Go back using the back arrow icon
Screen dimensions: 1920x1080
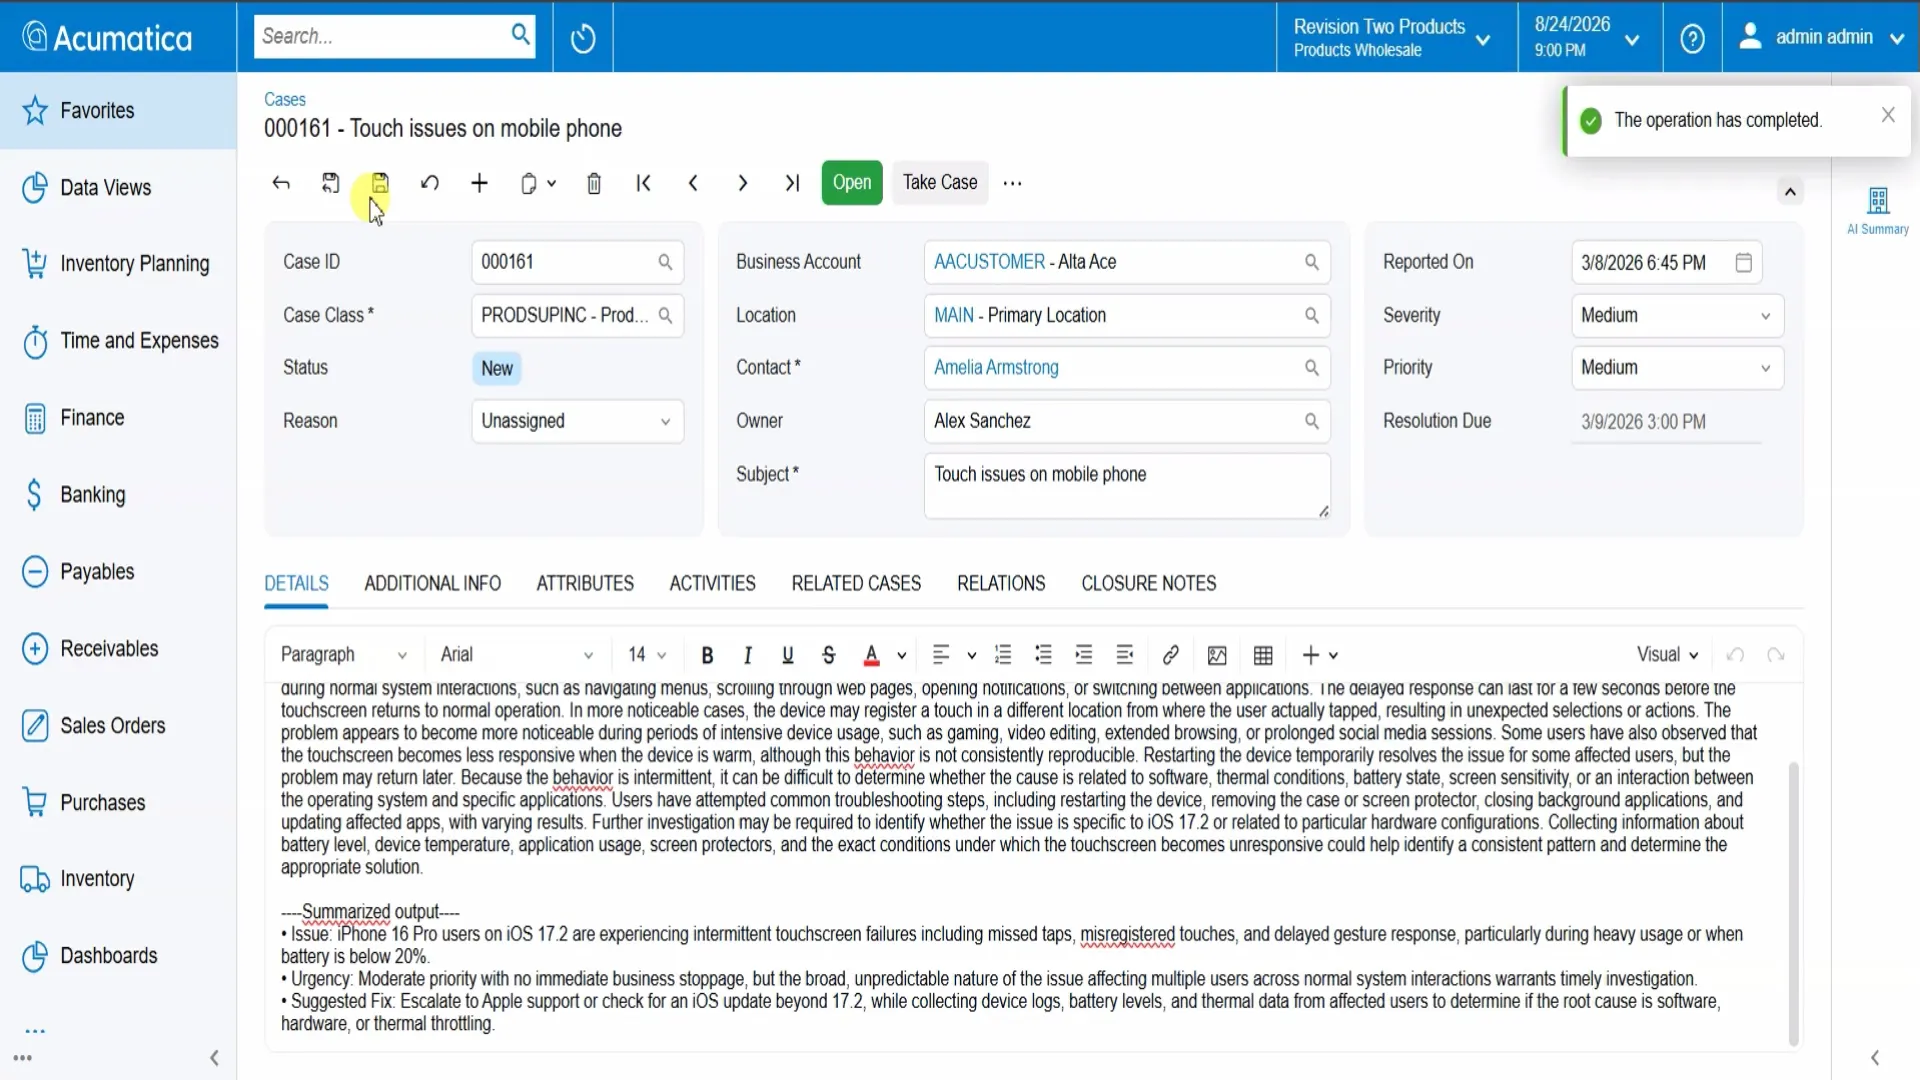click(281, 183)
